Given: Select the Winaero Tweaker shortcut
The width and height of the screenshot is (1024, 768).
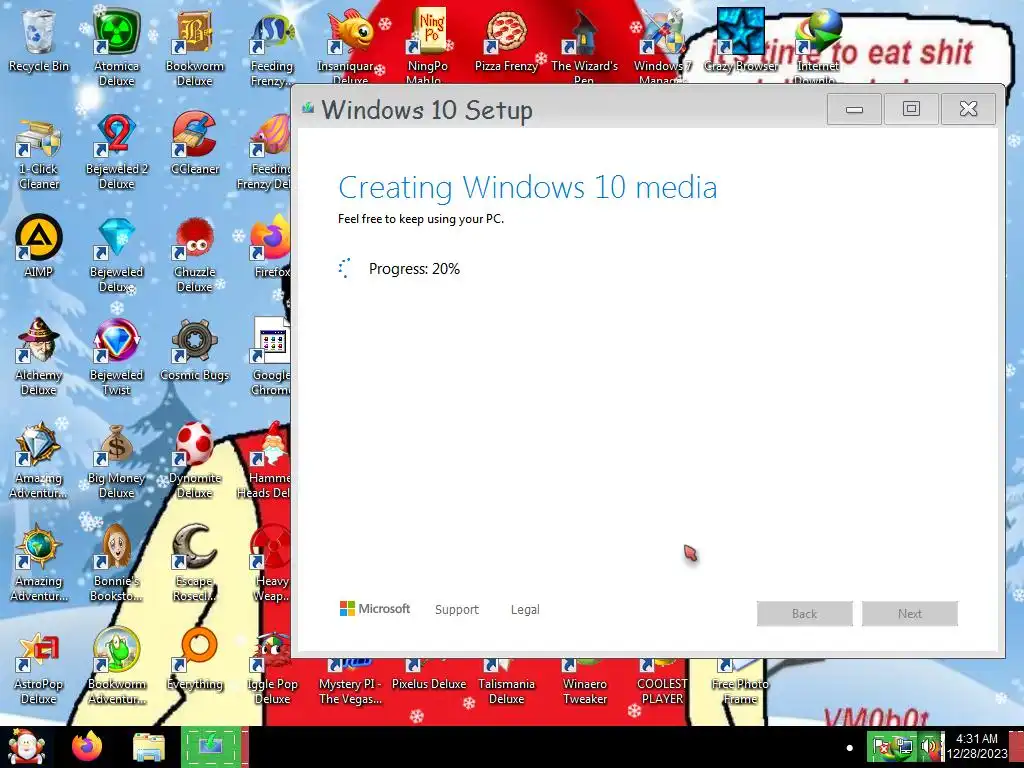Looking at the screenshot, I should [x=584, y=682].
